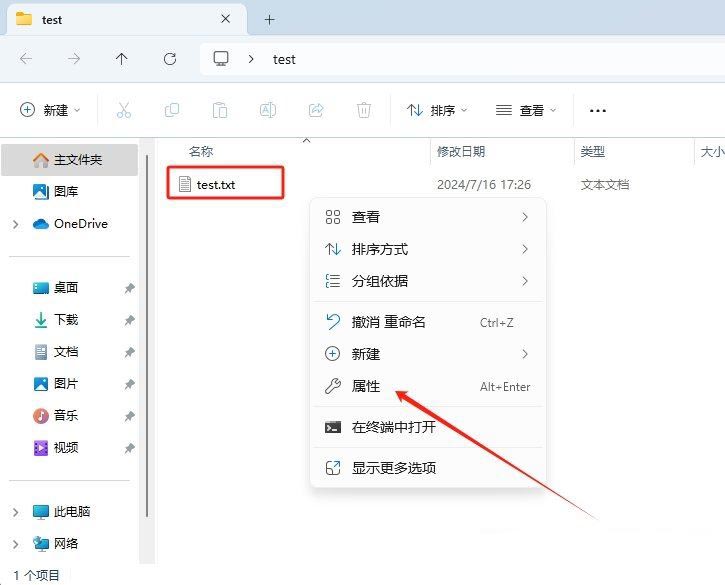
Task: Click the Cut scissors icon in toolbar
Action: 124,110
